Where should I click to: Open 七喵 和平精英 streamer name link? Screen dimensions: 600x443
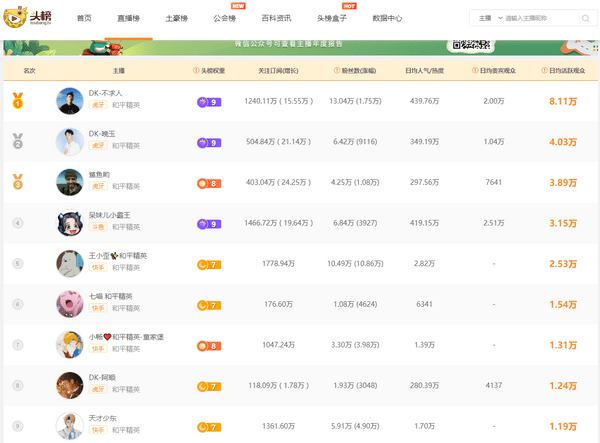click(x=111, y=296)
